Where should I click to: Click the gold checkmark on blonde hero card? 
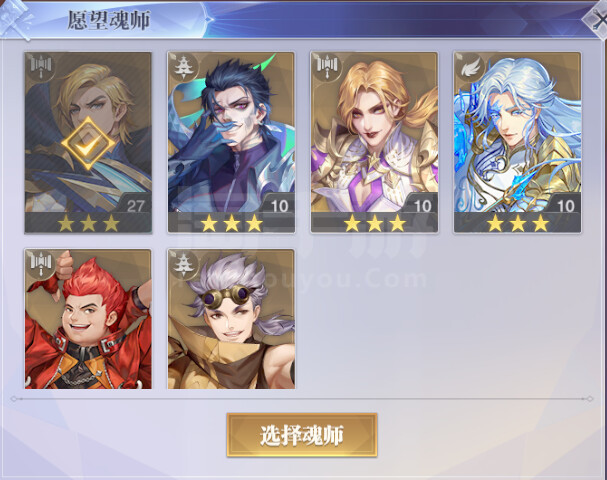[88, 144]
